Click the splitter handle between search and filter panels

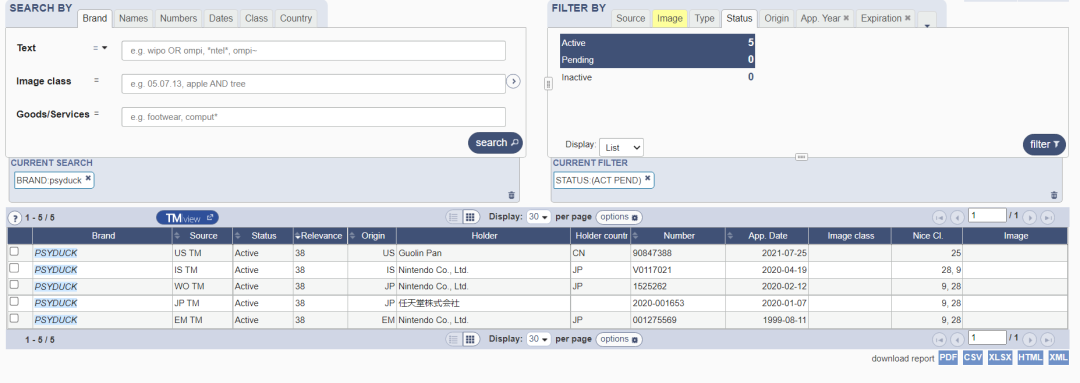click(x=548, y=83)
